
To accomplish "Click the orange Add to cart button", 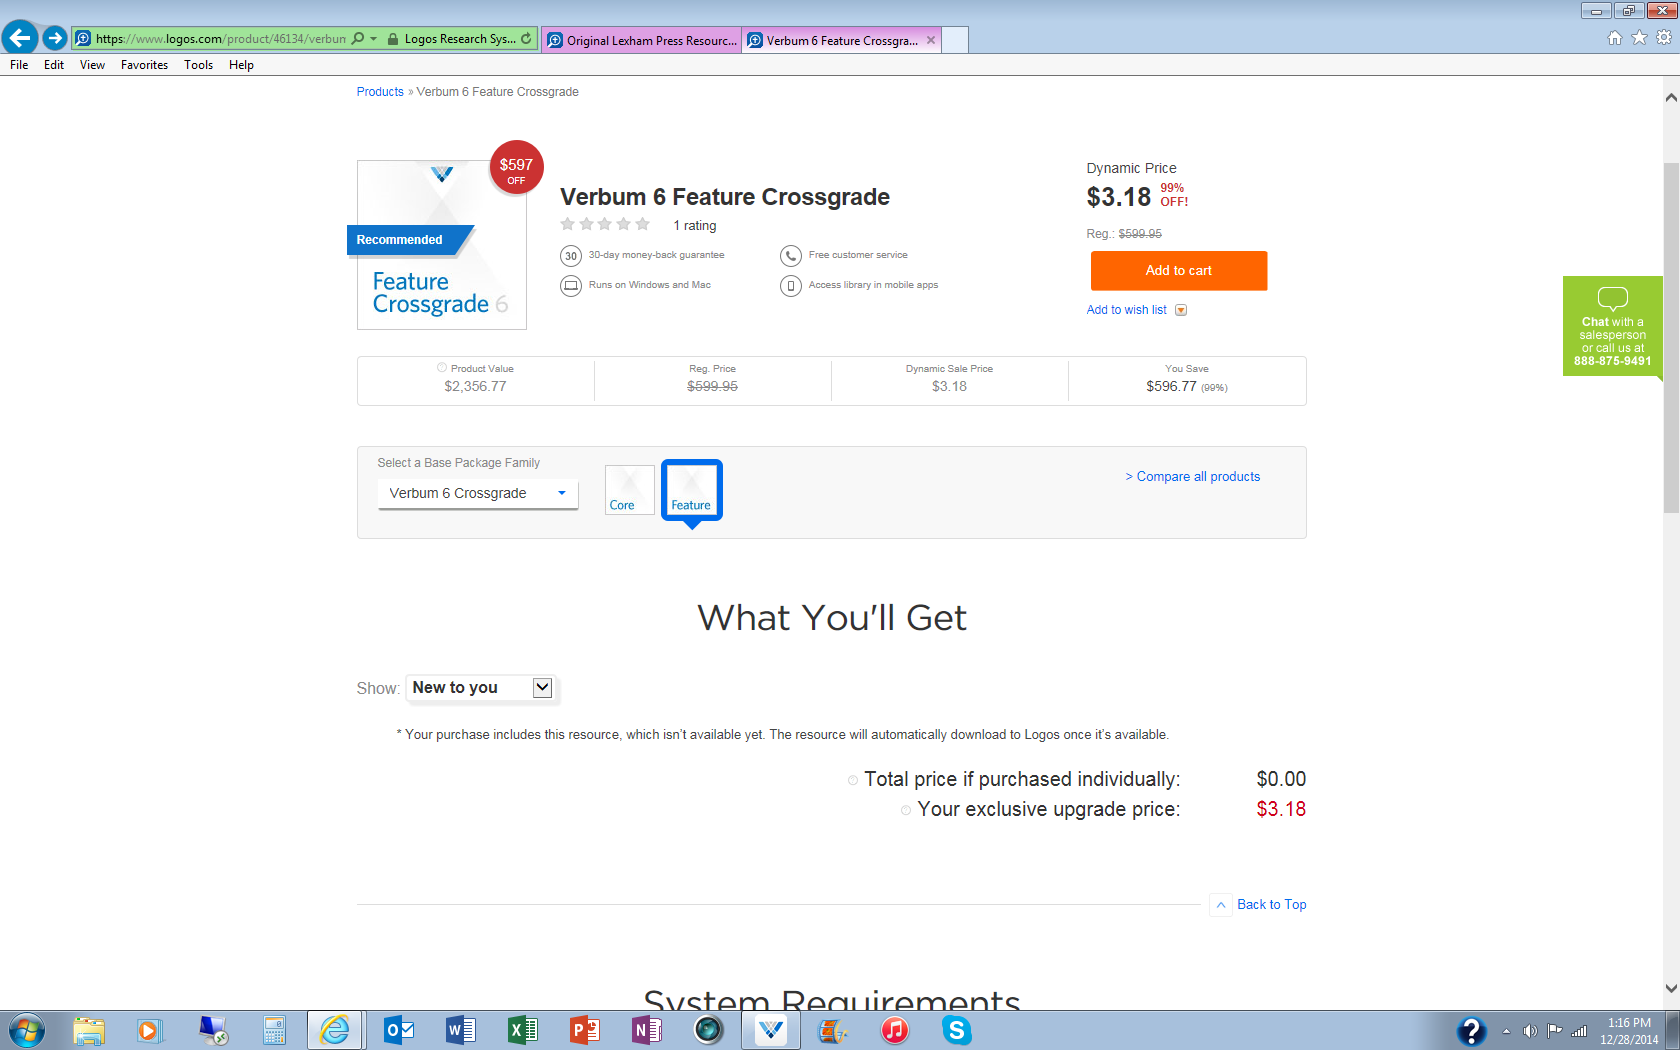I will pos(1179,271).
